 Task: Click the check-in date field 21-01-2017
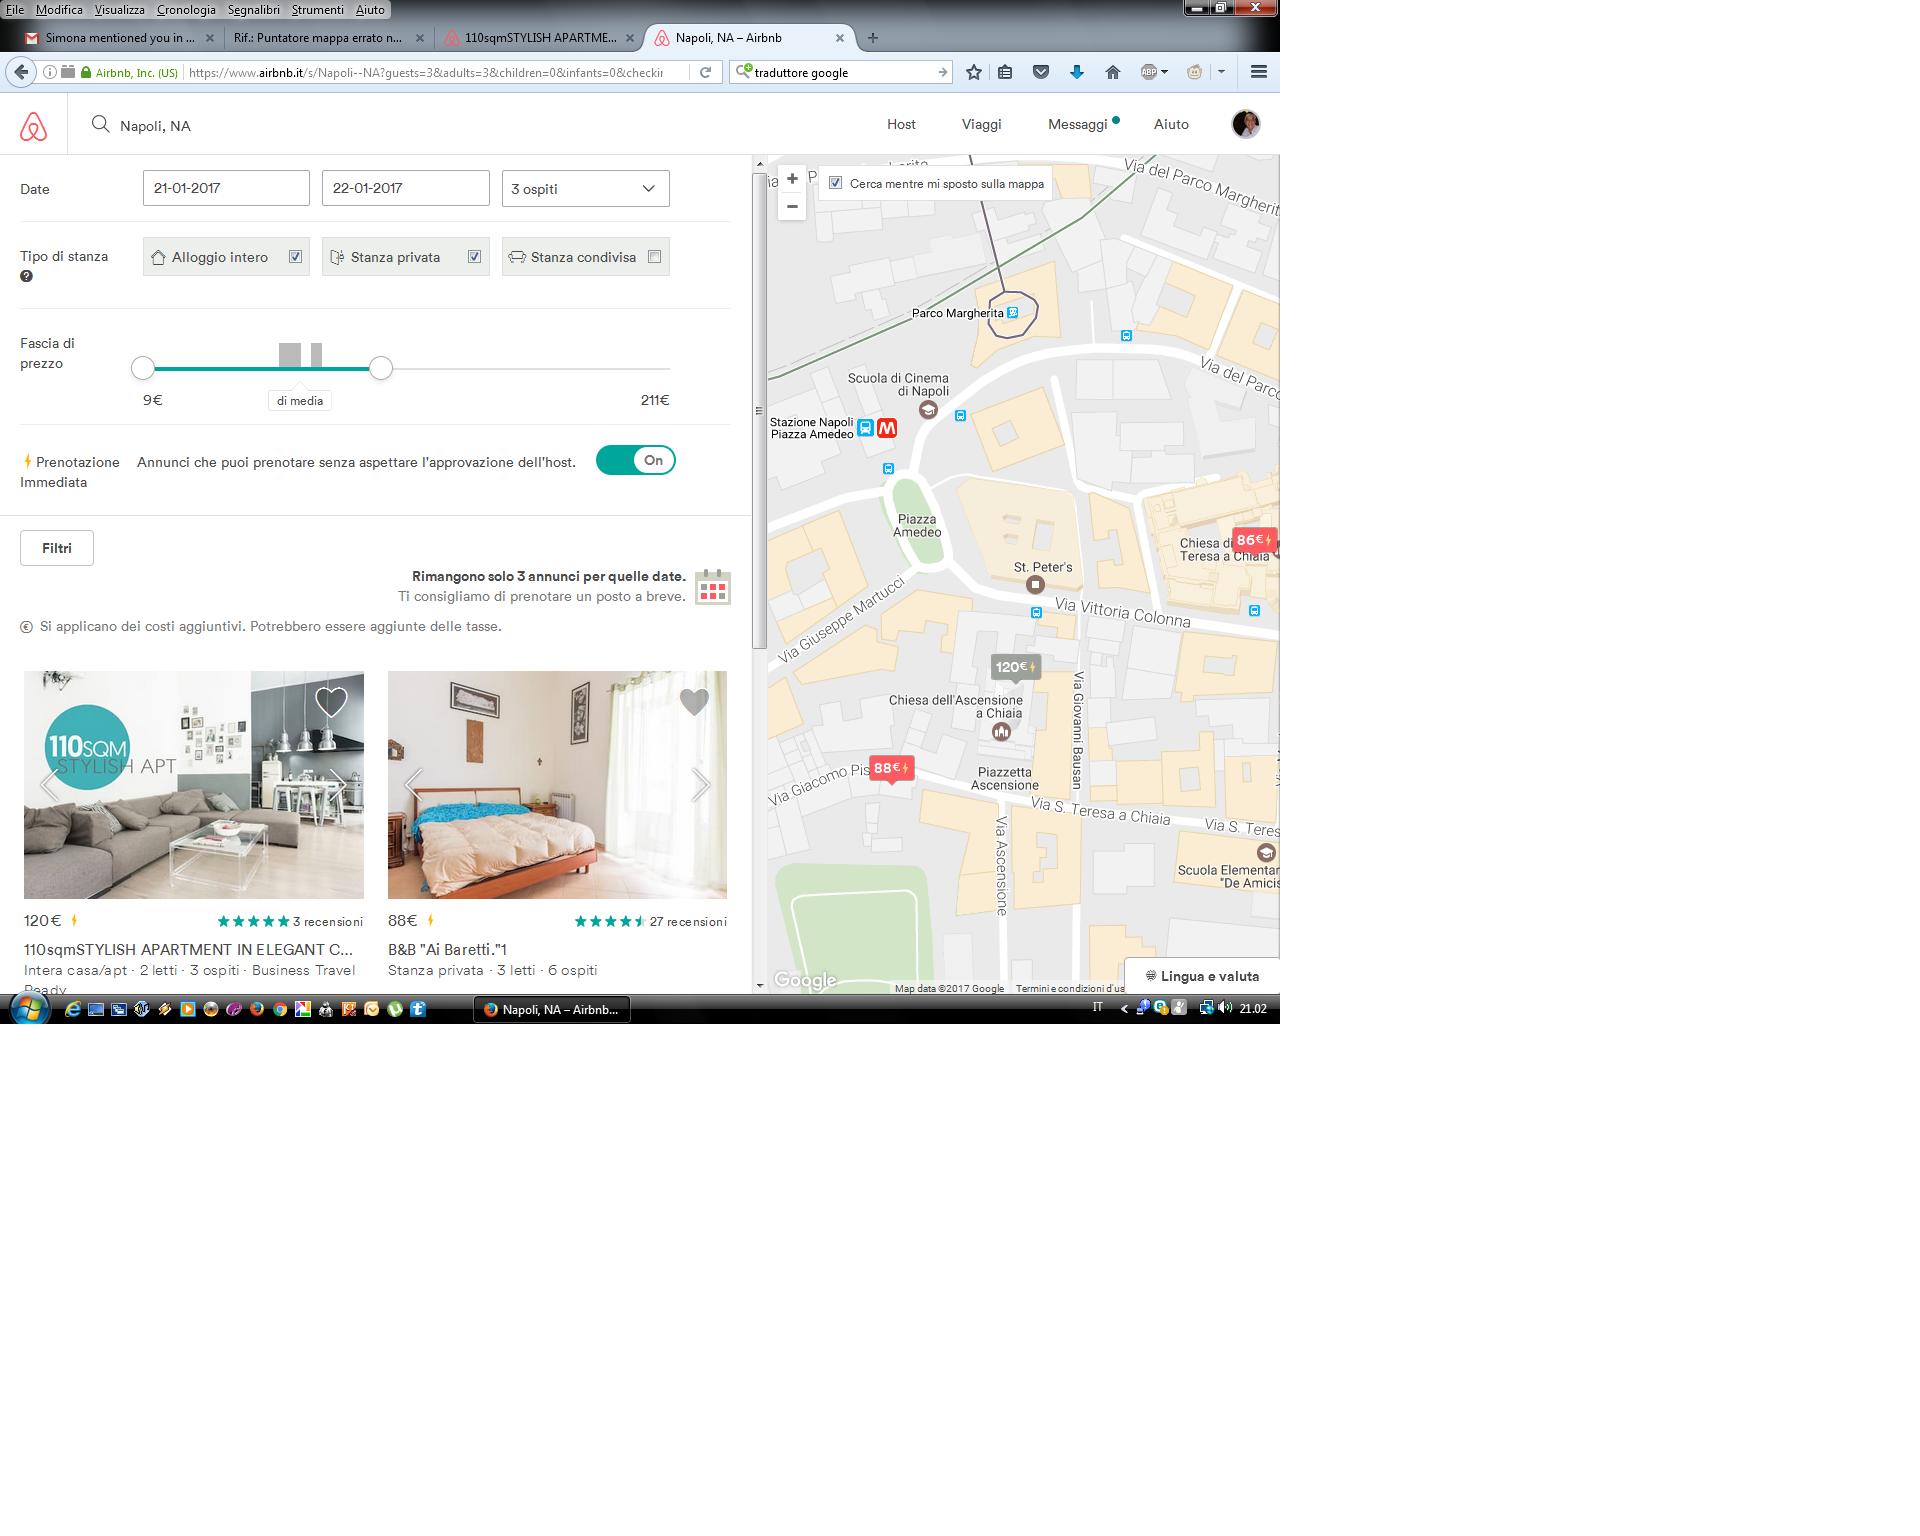point(226,188)
